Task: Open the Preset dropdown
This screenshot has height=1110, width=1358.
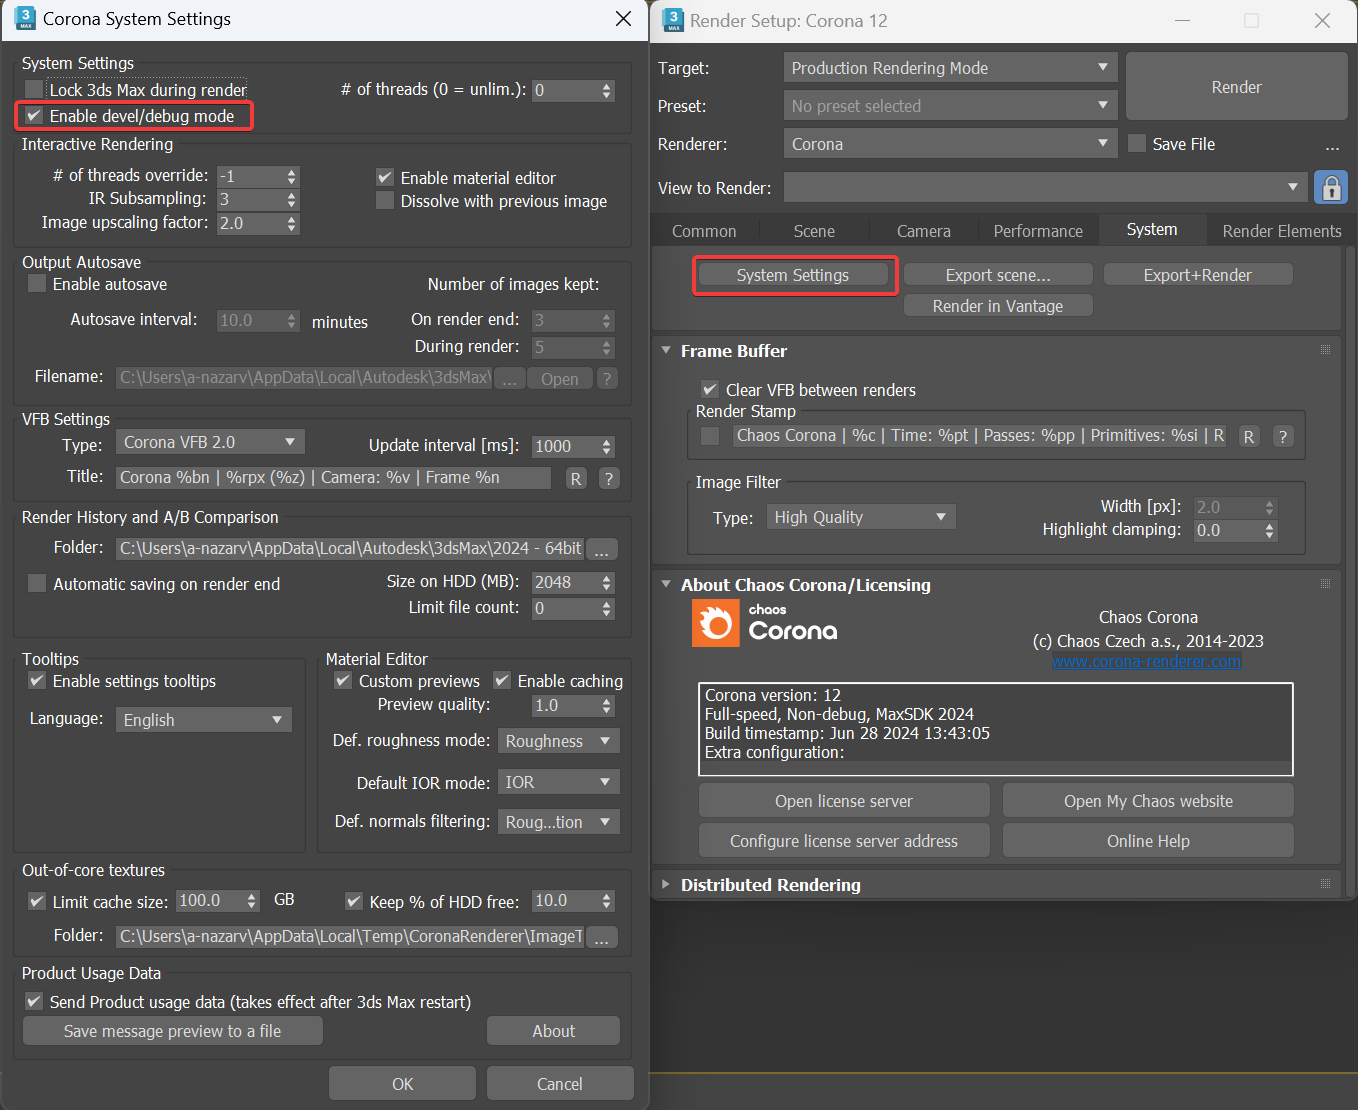Action: tap(951, 106)
